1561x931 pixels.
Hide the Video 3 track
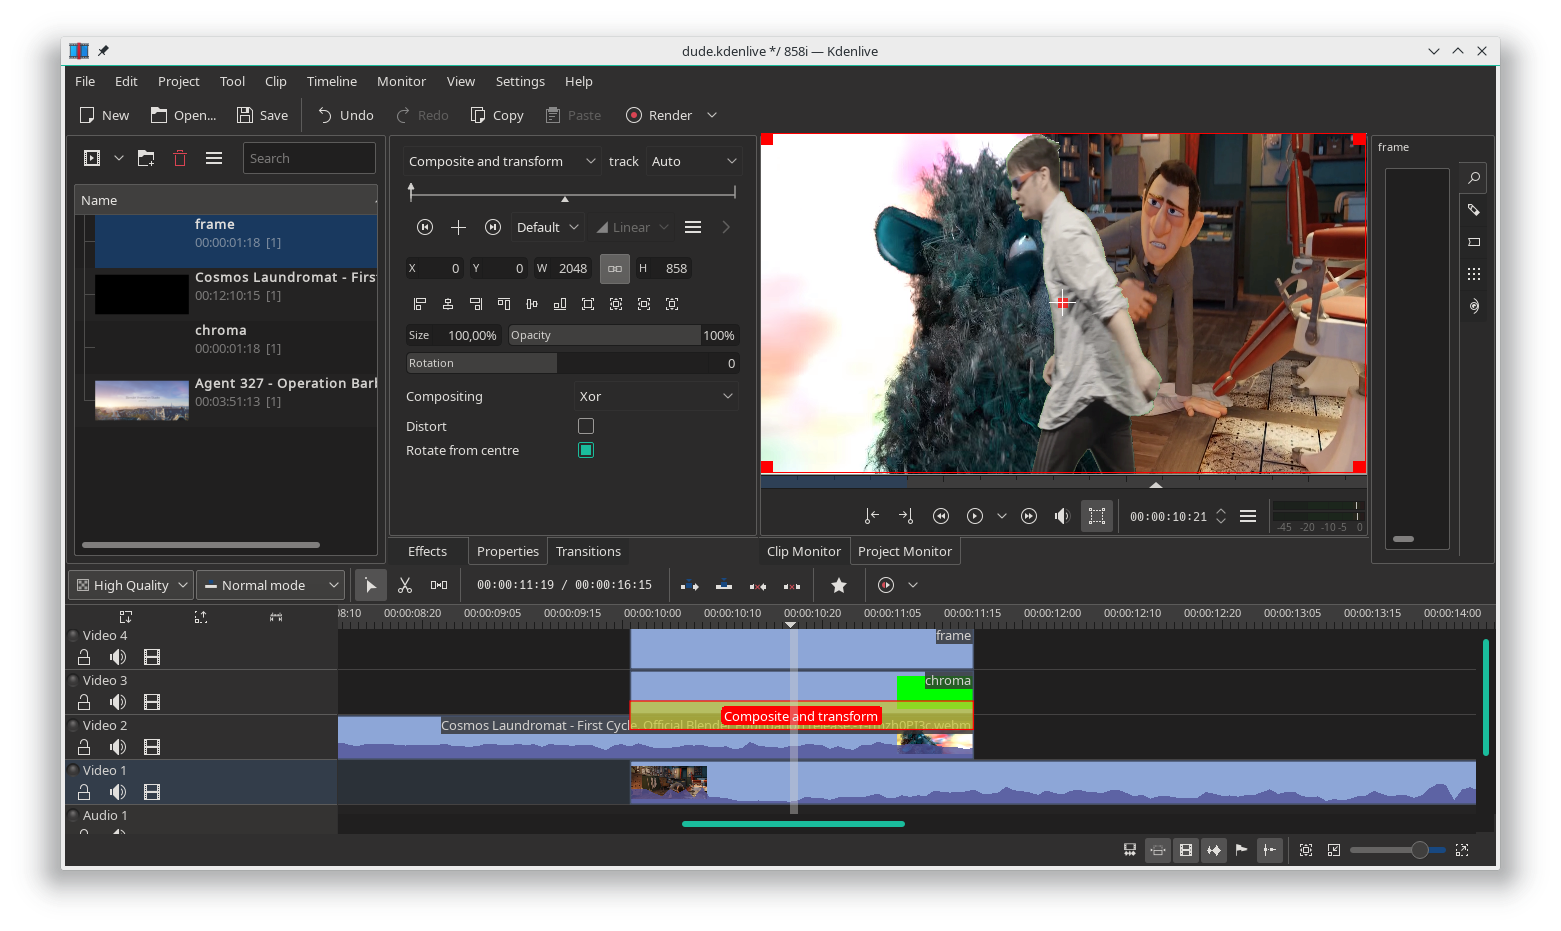tap(152, 702)
